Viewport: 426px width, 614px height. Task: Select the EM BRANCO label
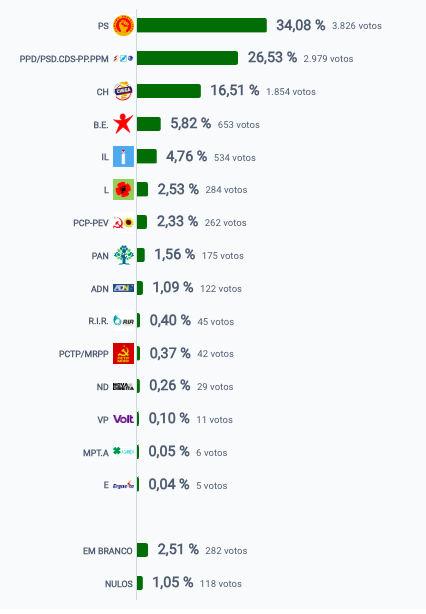[108, 551]
